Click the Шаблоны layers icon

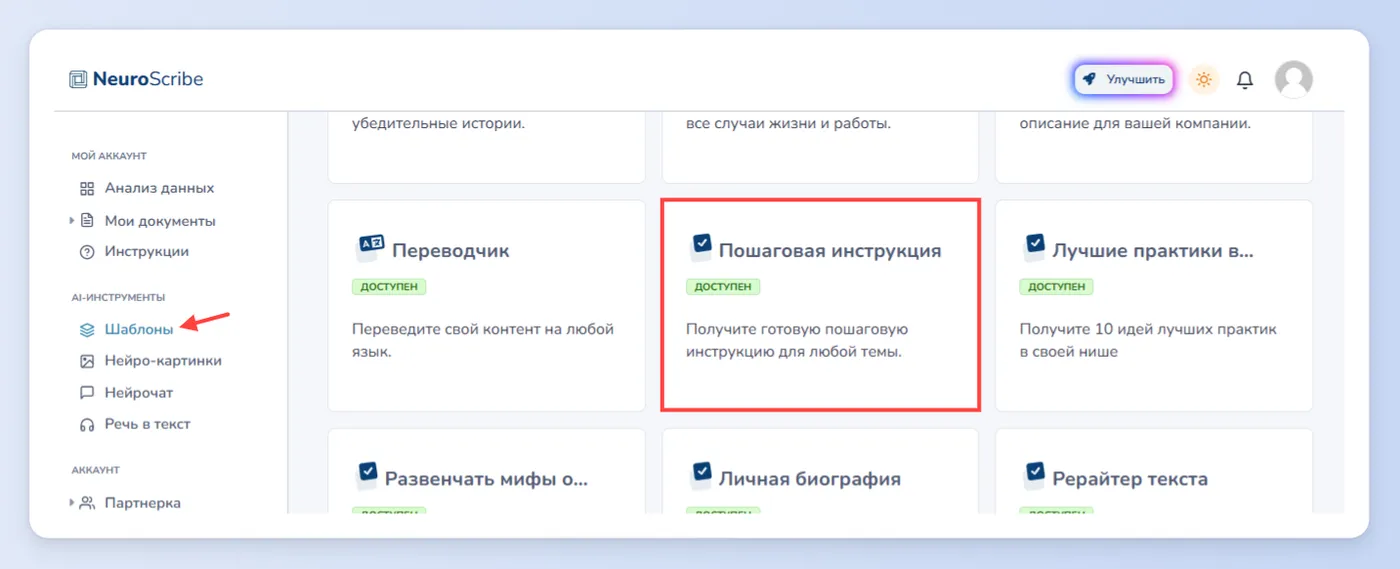tap(87, 329)
